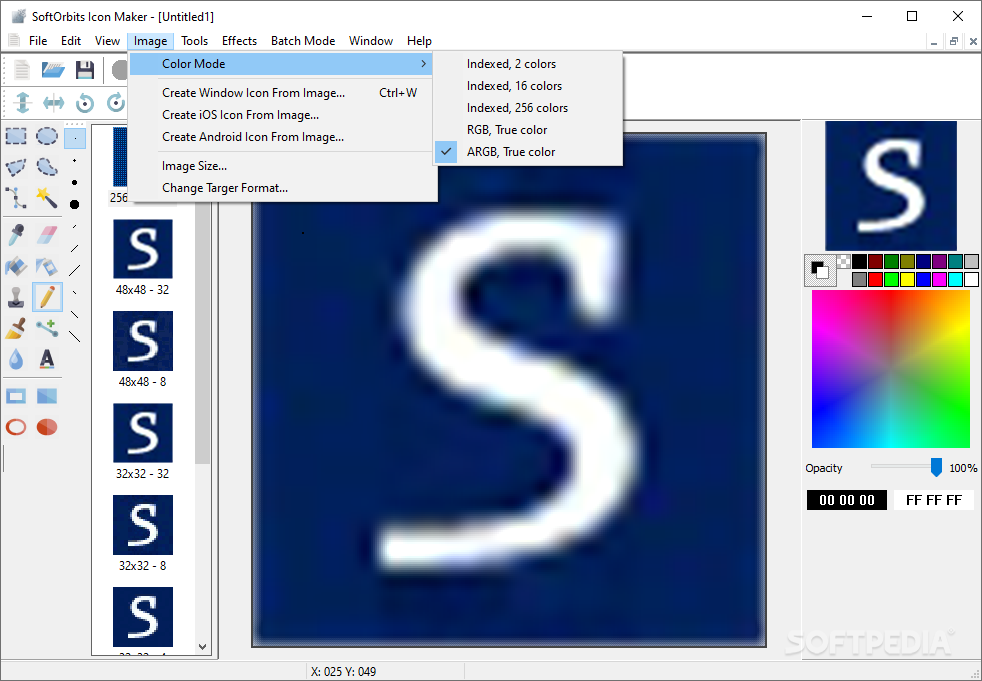Open the View menu
The image size is (982, 681).
pos(107,41)
